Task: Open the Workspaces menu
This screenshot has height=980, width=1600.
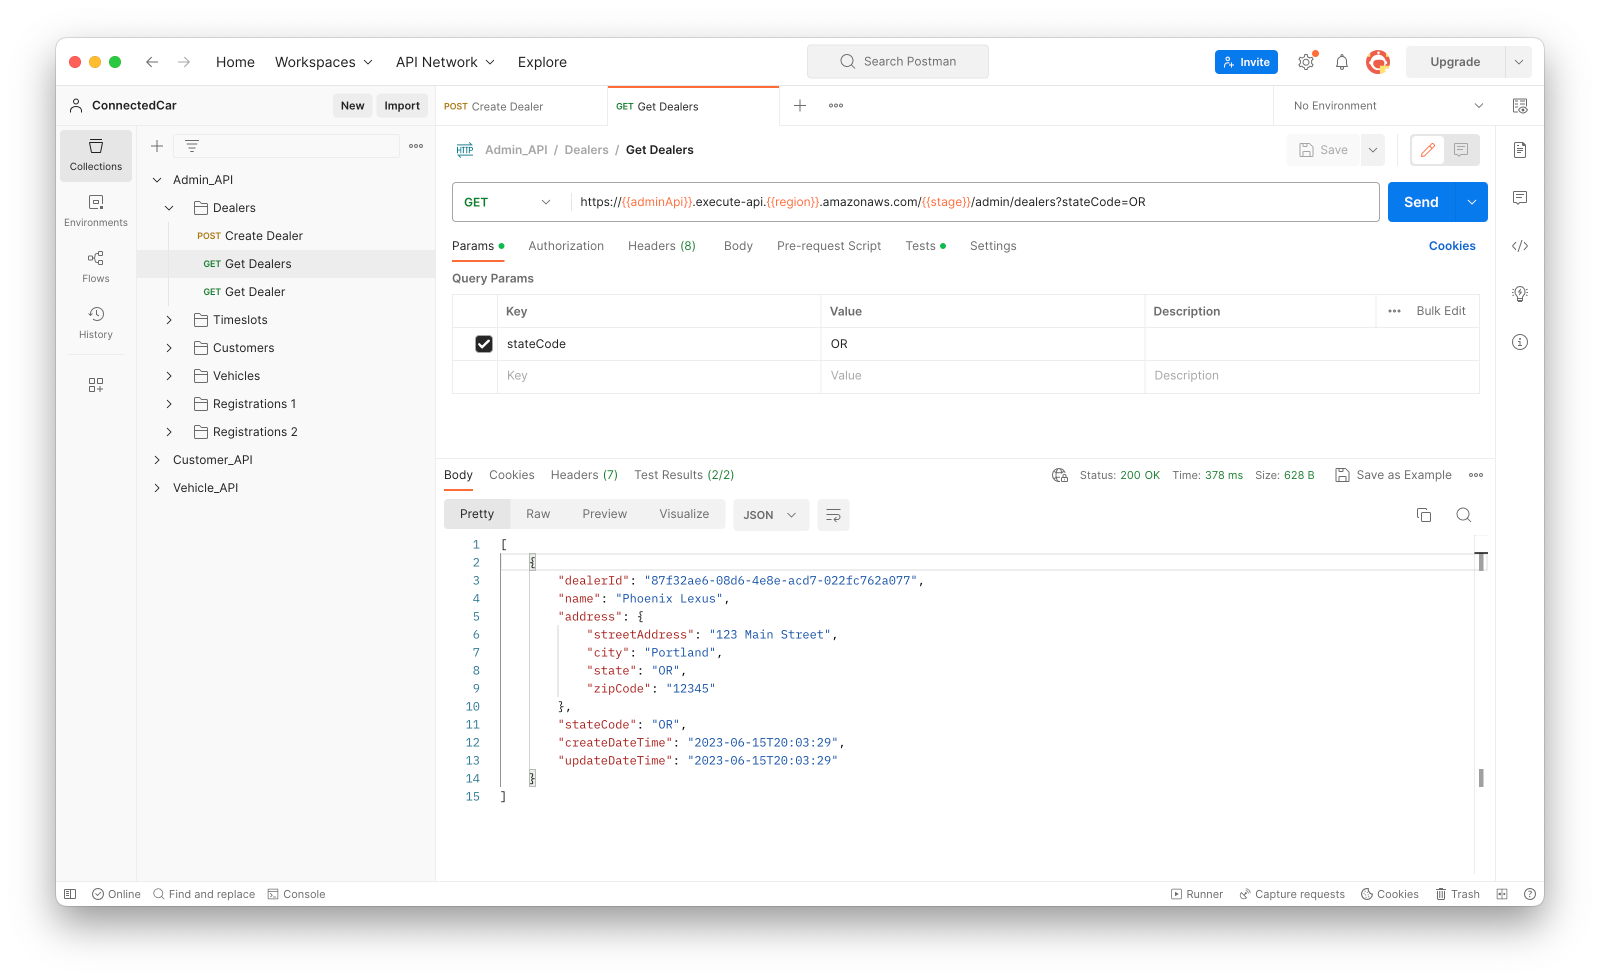Action: click(324, 62)
